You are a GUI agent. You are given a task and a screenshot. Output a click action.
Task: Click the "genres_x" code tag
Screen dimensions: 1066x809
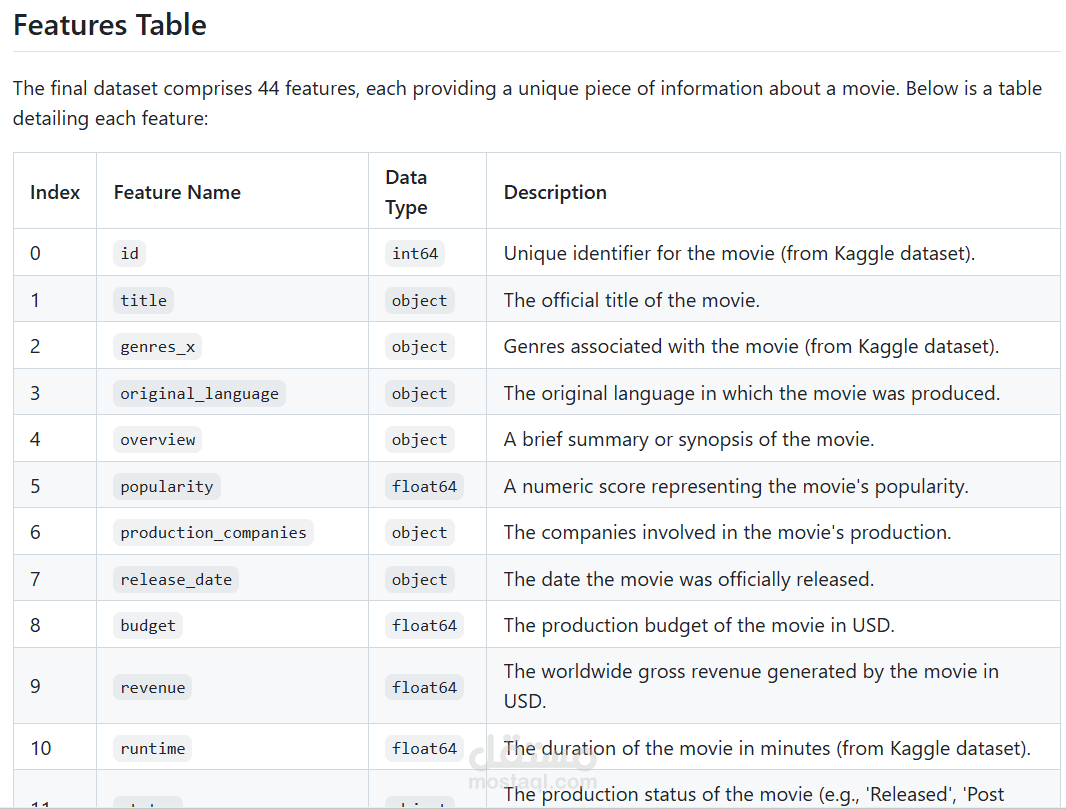(x=158, y=346)
